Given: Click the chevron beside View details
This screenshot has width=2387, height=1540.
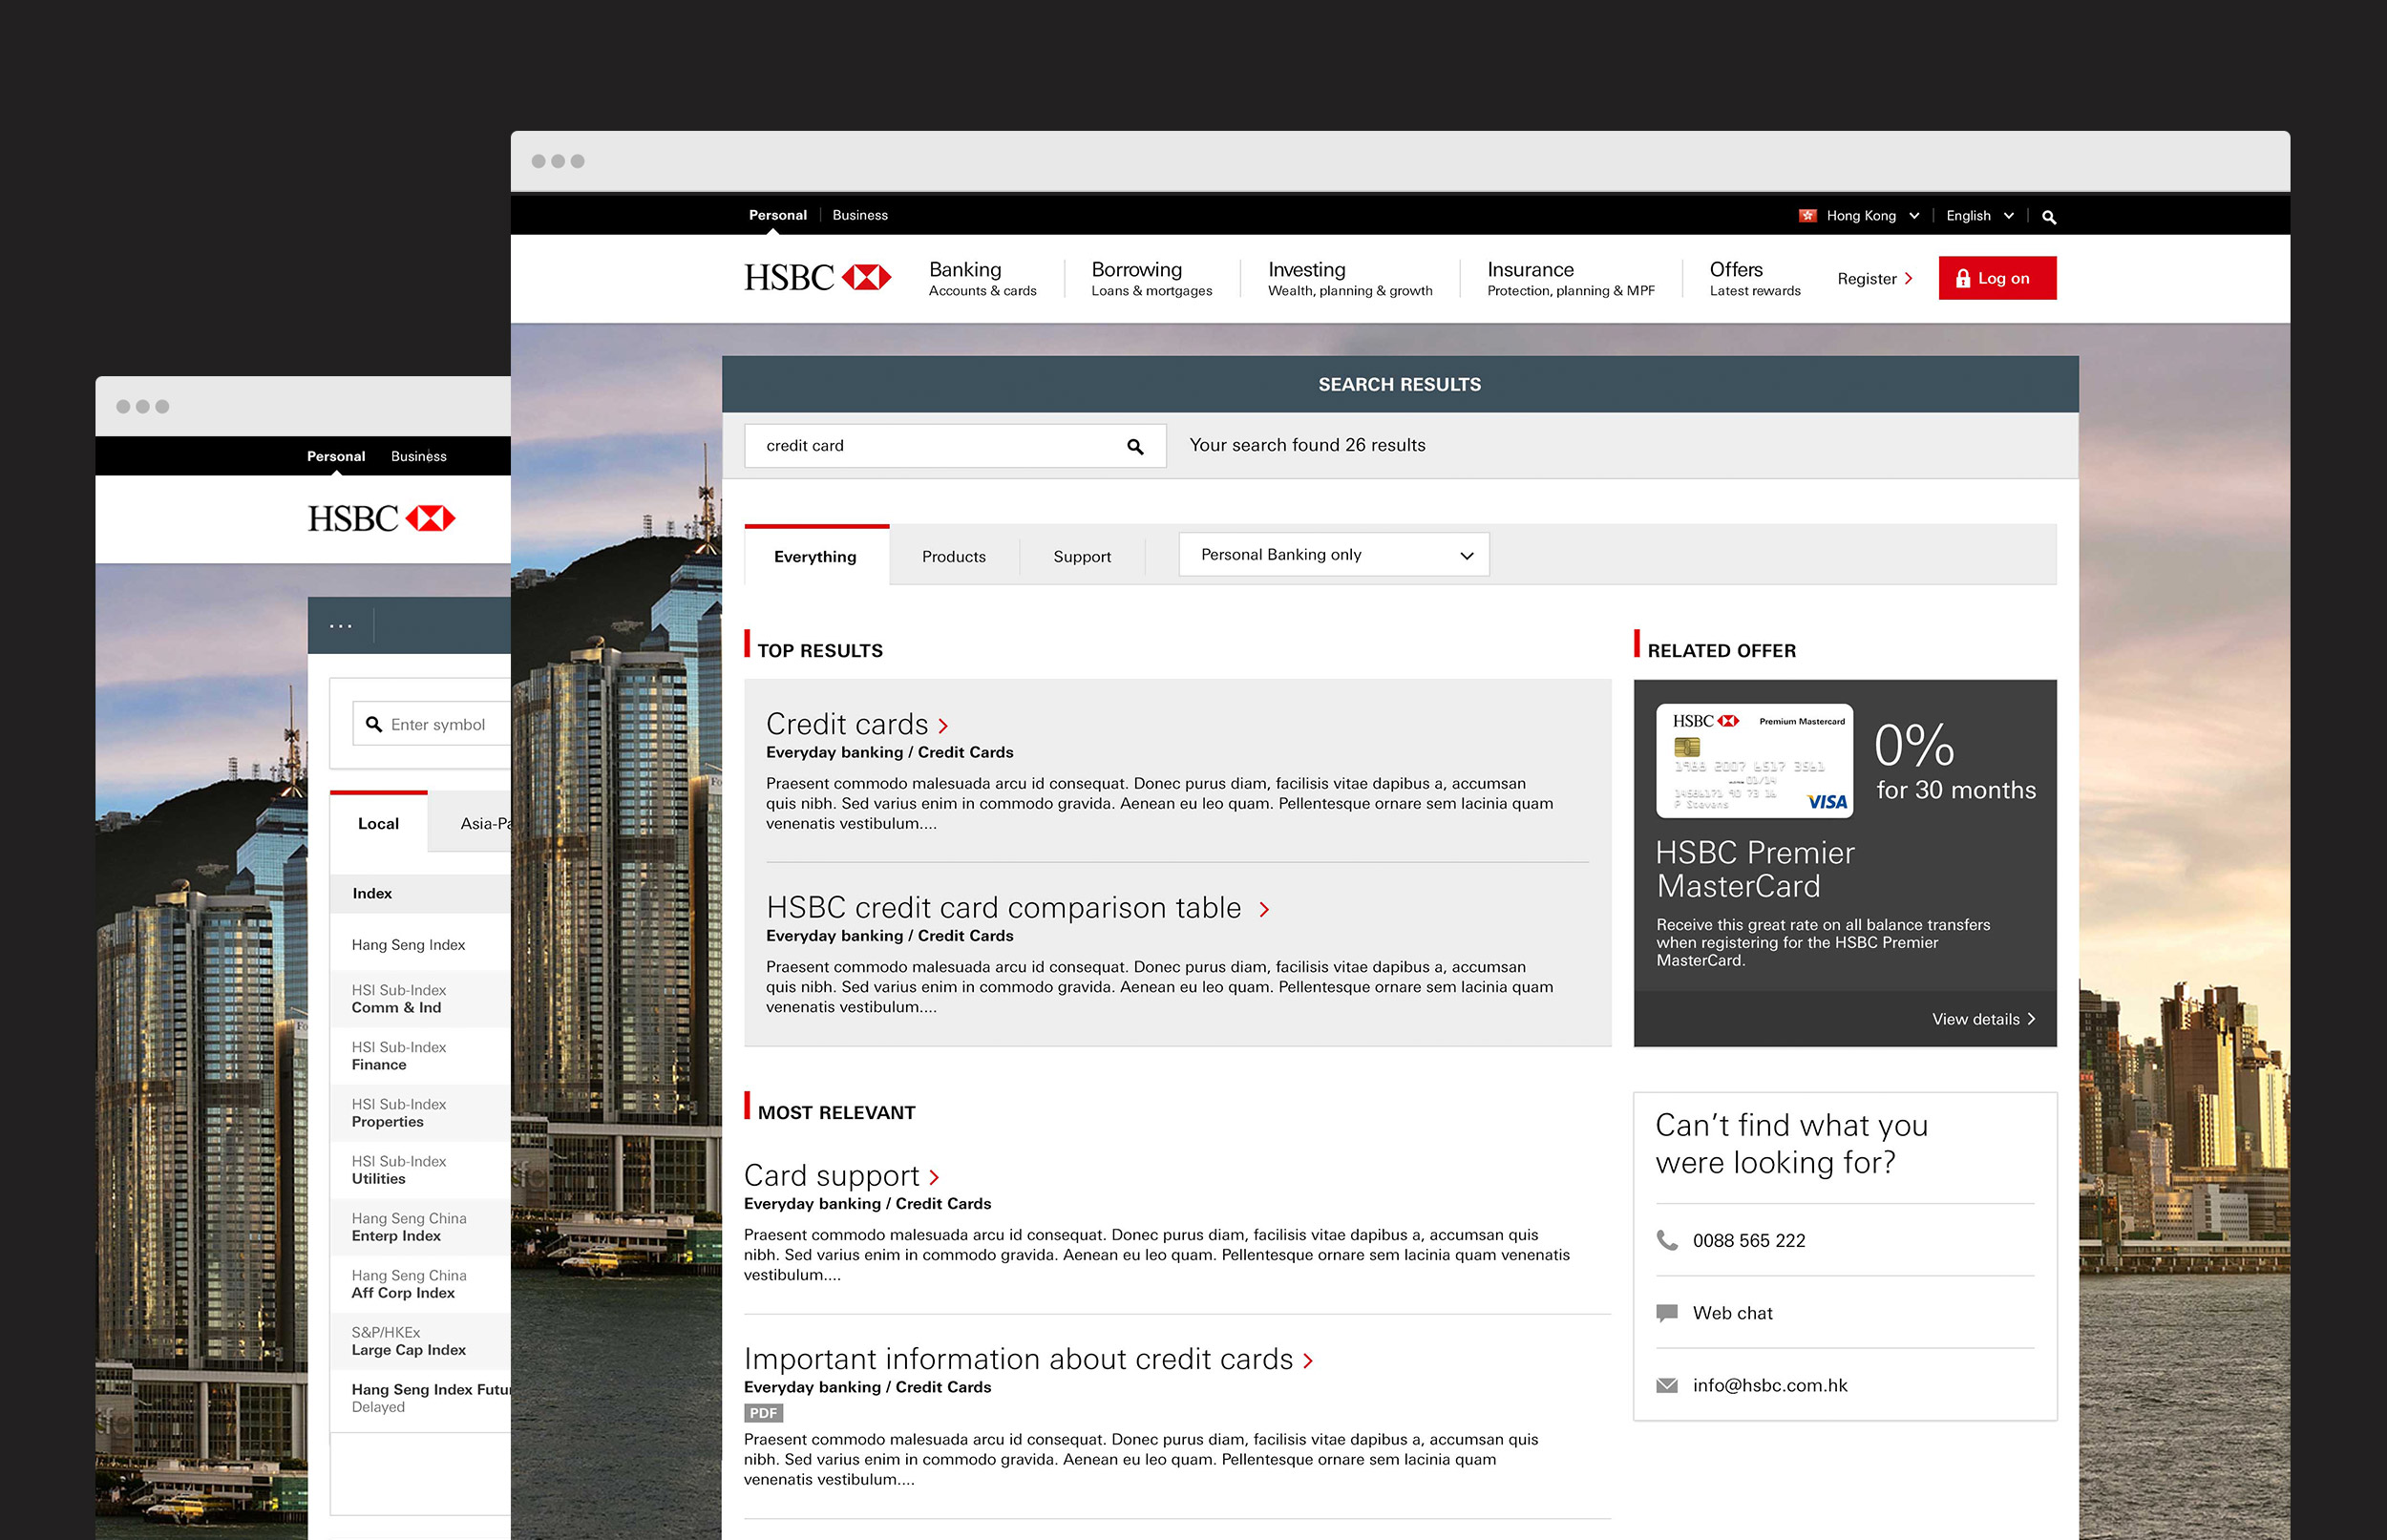Looking at the screenshot, I should (x=2031, y=1019).
